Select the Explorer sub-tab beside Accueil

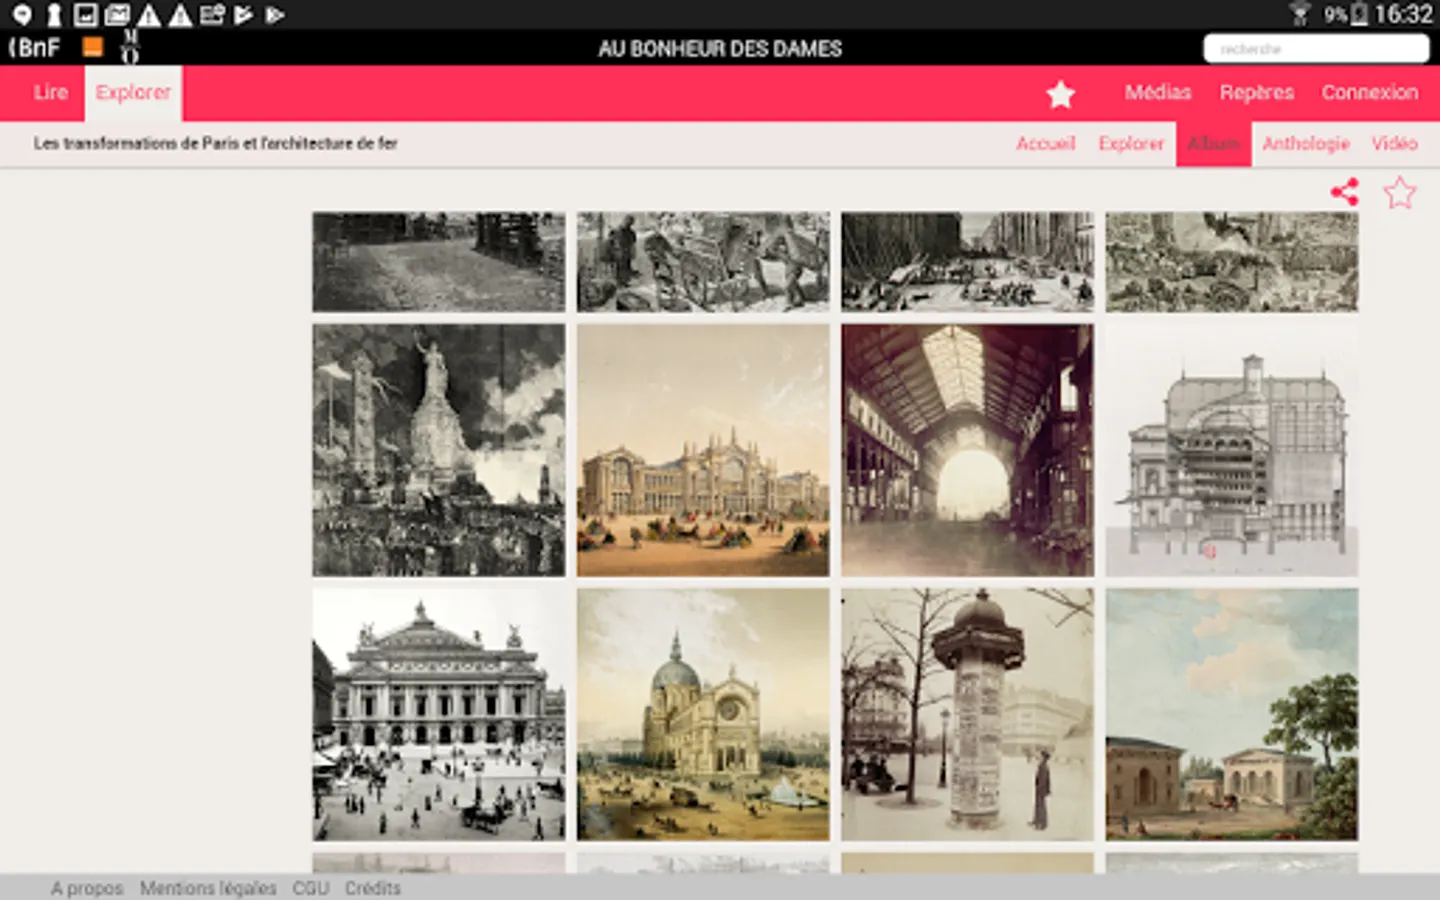point(1131,143)
